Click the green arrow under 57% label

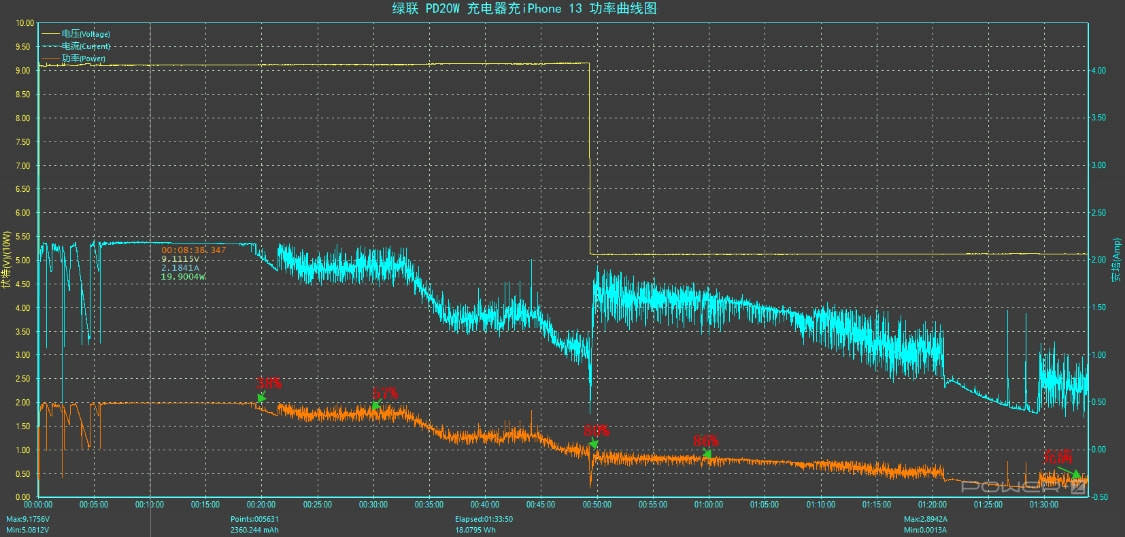[376, 406]
